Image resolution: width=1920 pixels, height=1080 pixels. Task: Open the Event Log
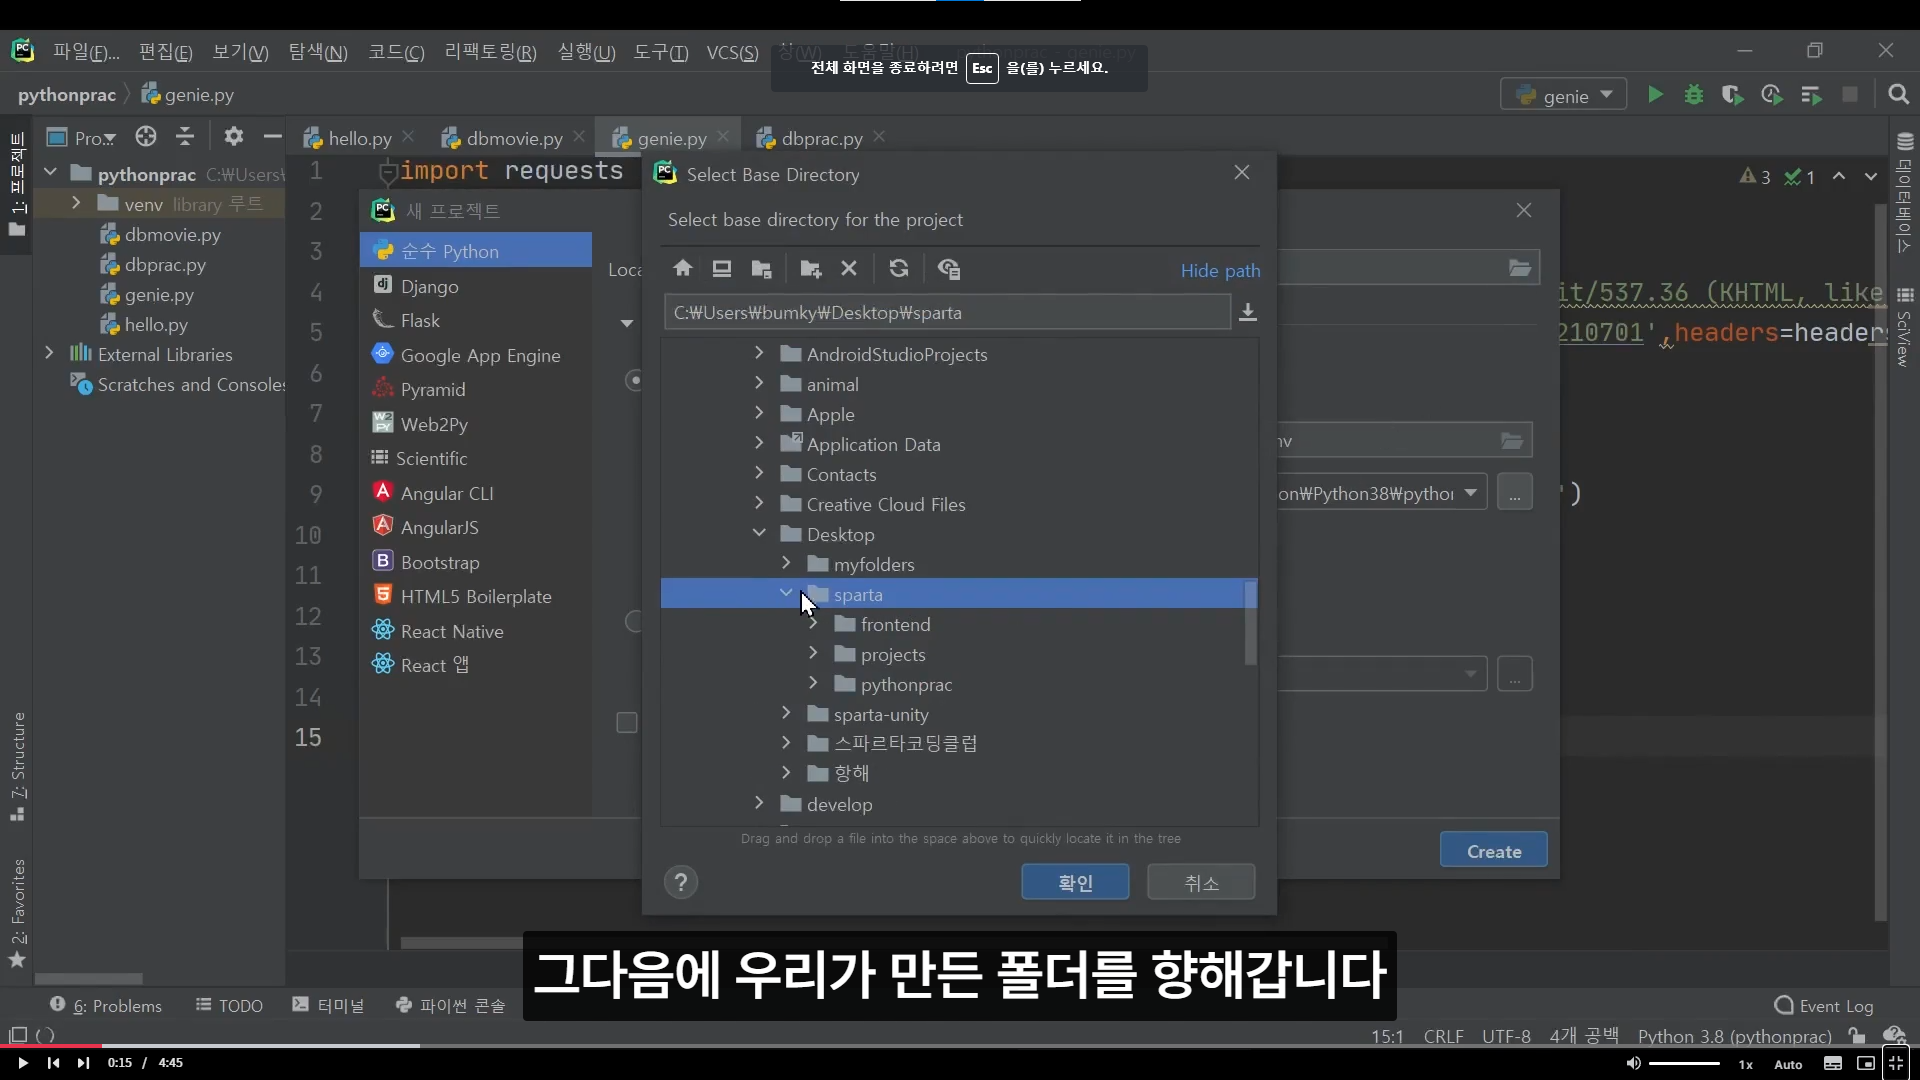click(x=1824, y=1006)
